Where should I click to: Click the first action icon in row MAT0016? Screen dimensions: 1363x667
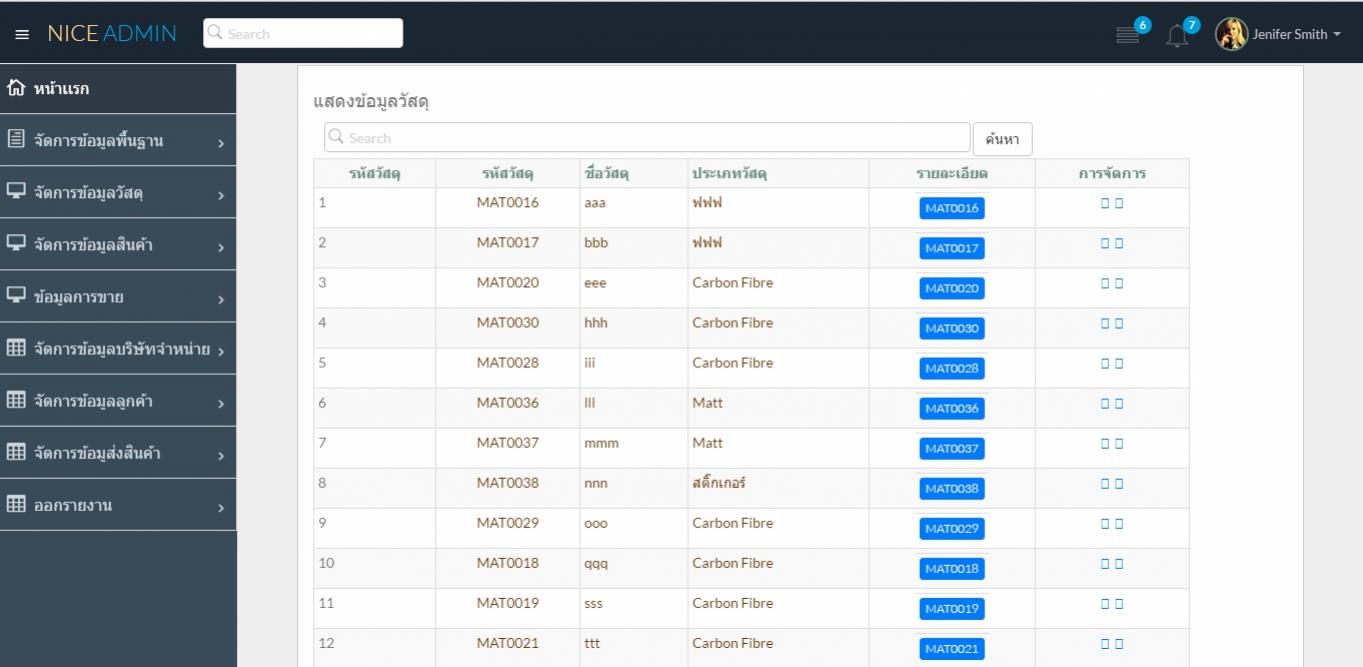coord(1106,203)
